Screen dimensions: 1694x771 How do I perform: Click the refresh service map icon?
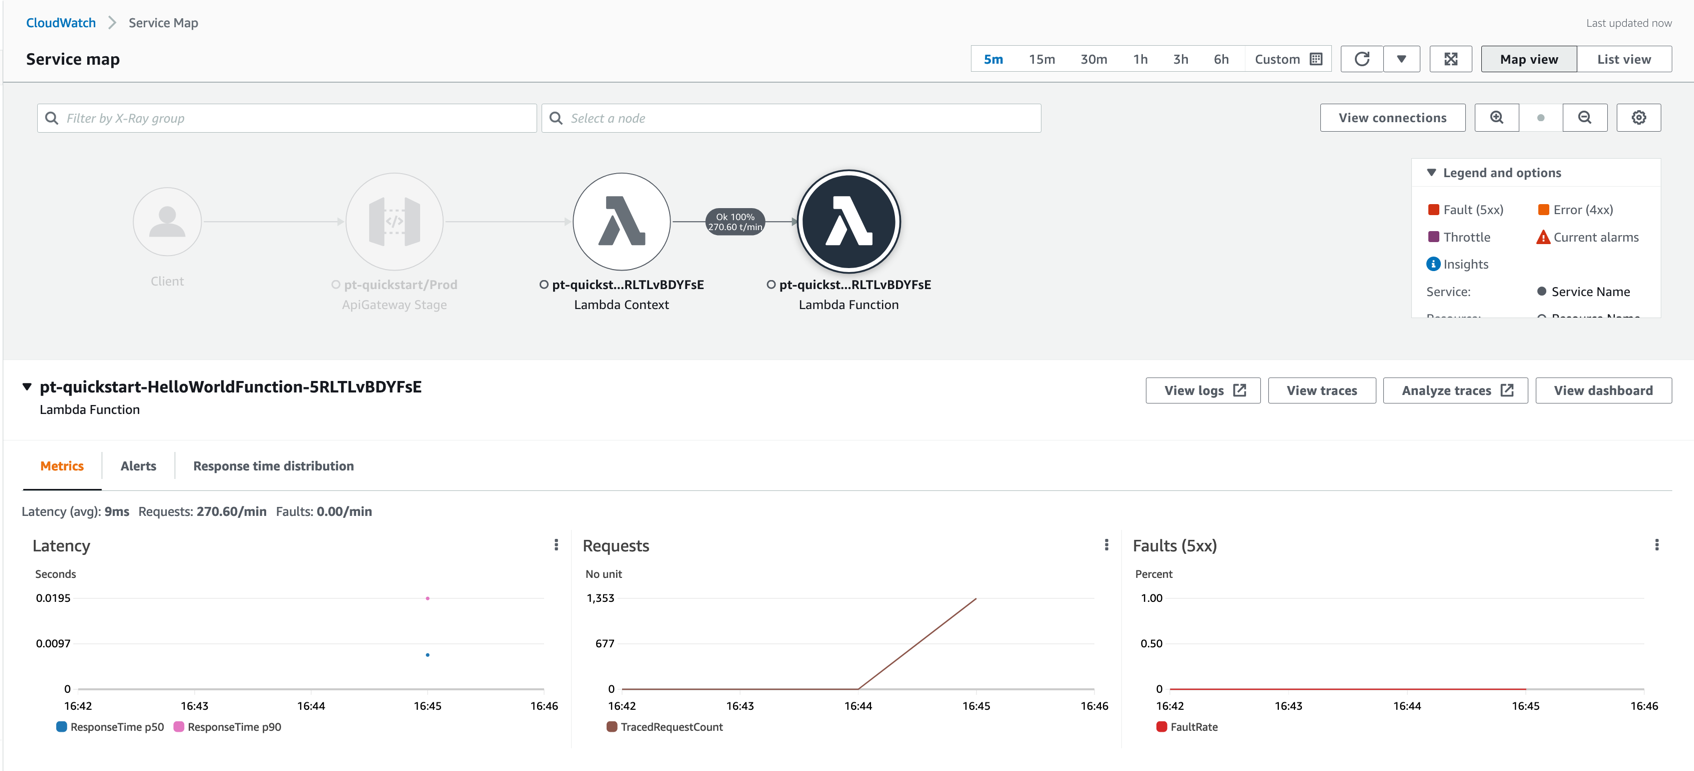click(1361, 59)
